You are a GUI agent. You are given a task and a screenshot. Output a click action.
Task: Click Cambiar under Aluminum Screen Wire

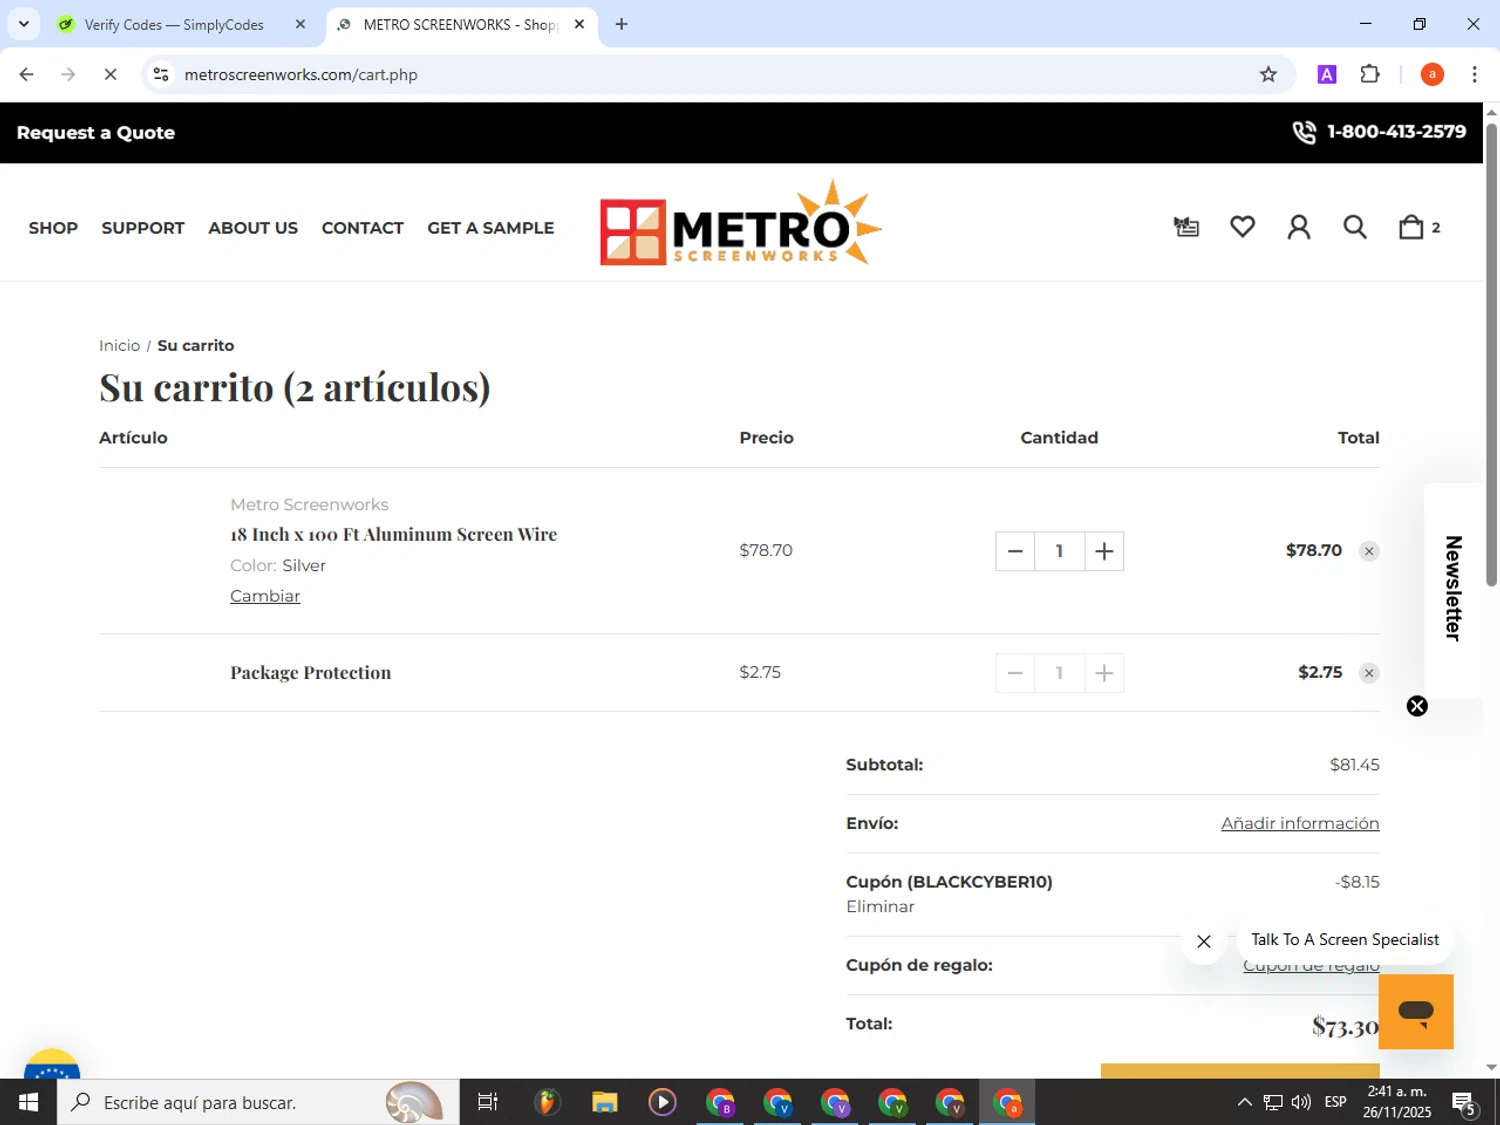coord(265,596)
